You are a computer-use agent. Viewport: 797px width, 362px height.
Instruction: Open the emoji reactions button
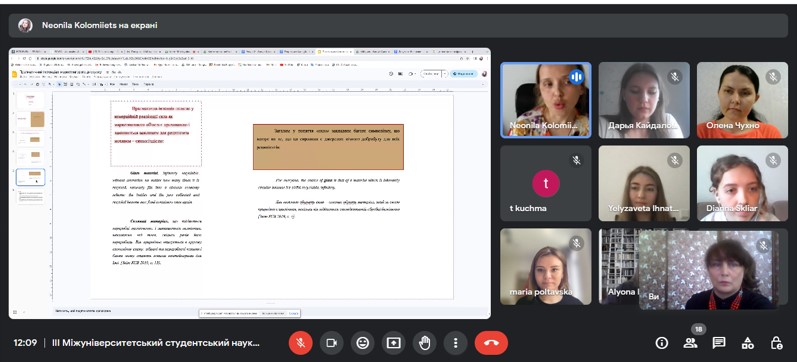[362, 343]
